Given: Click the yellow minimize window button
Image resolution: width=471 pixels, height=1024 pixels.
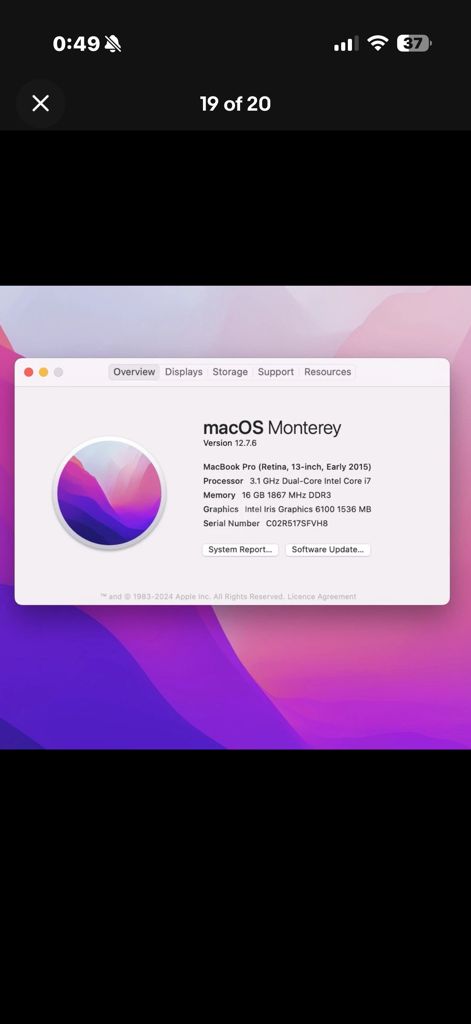Looking at the screenshot, I should 43,372.
